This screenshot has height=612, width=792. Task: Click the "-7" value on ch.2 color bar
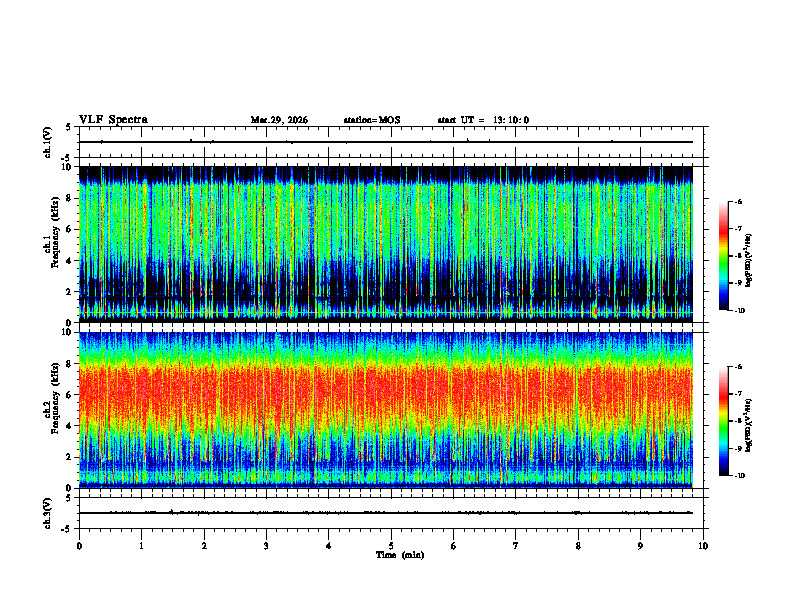tap(738, 394)
